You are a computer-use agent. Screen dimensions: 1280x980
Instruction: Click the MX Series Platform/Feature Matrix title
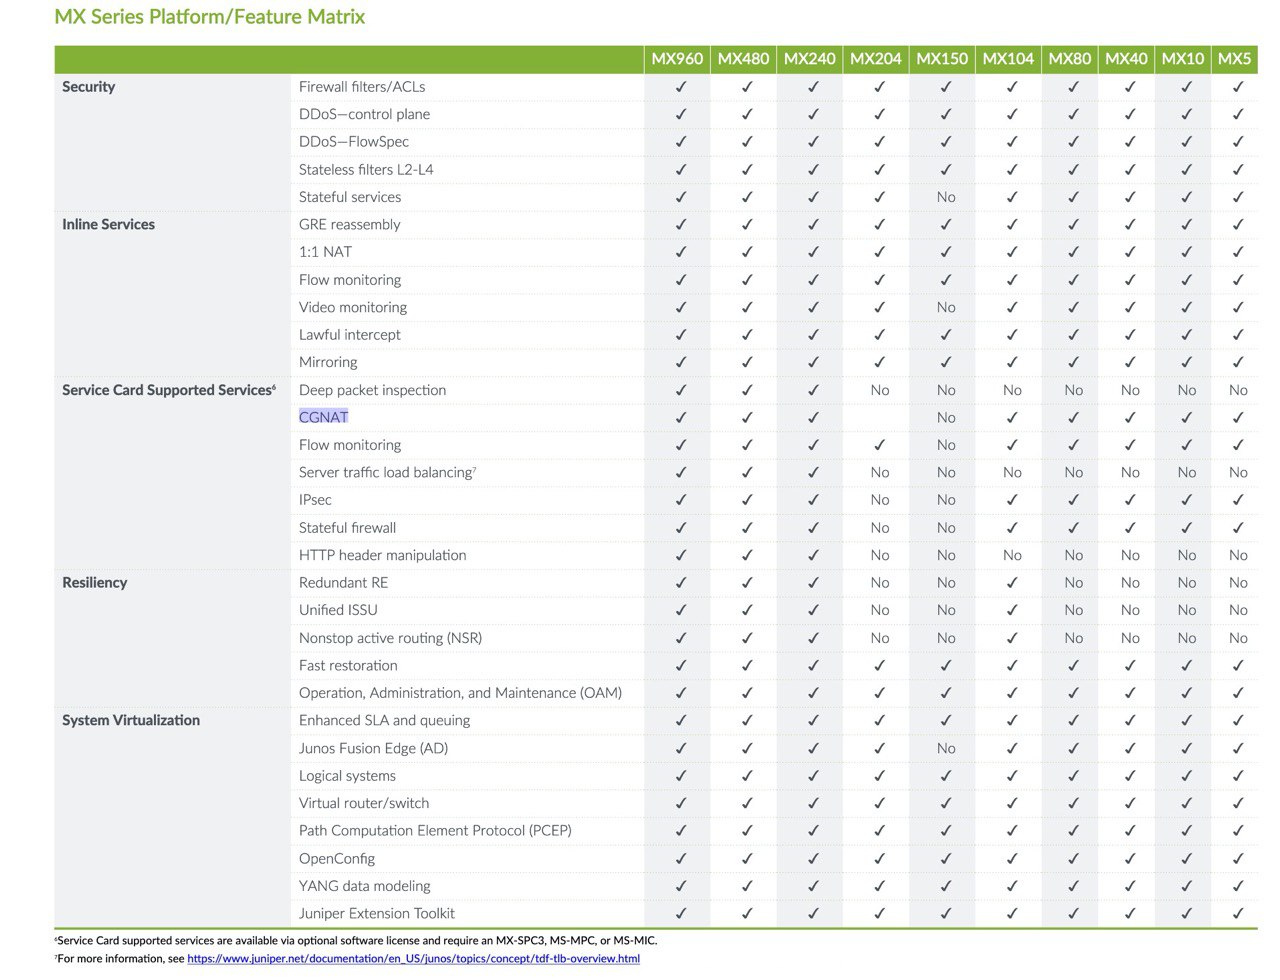[210, 17]
